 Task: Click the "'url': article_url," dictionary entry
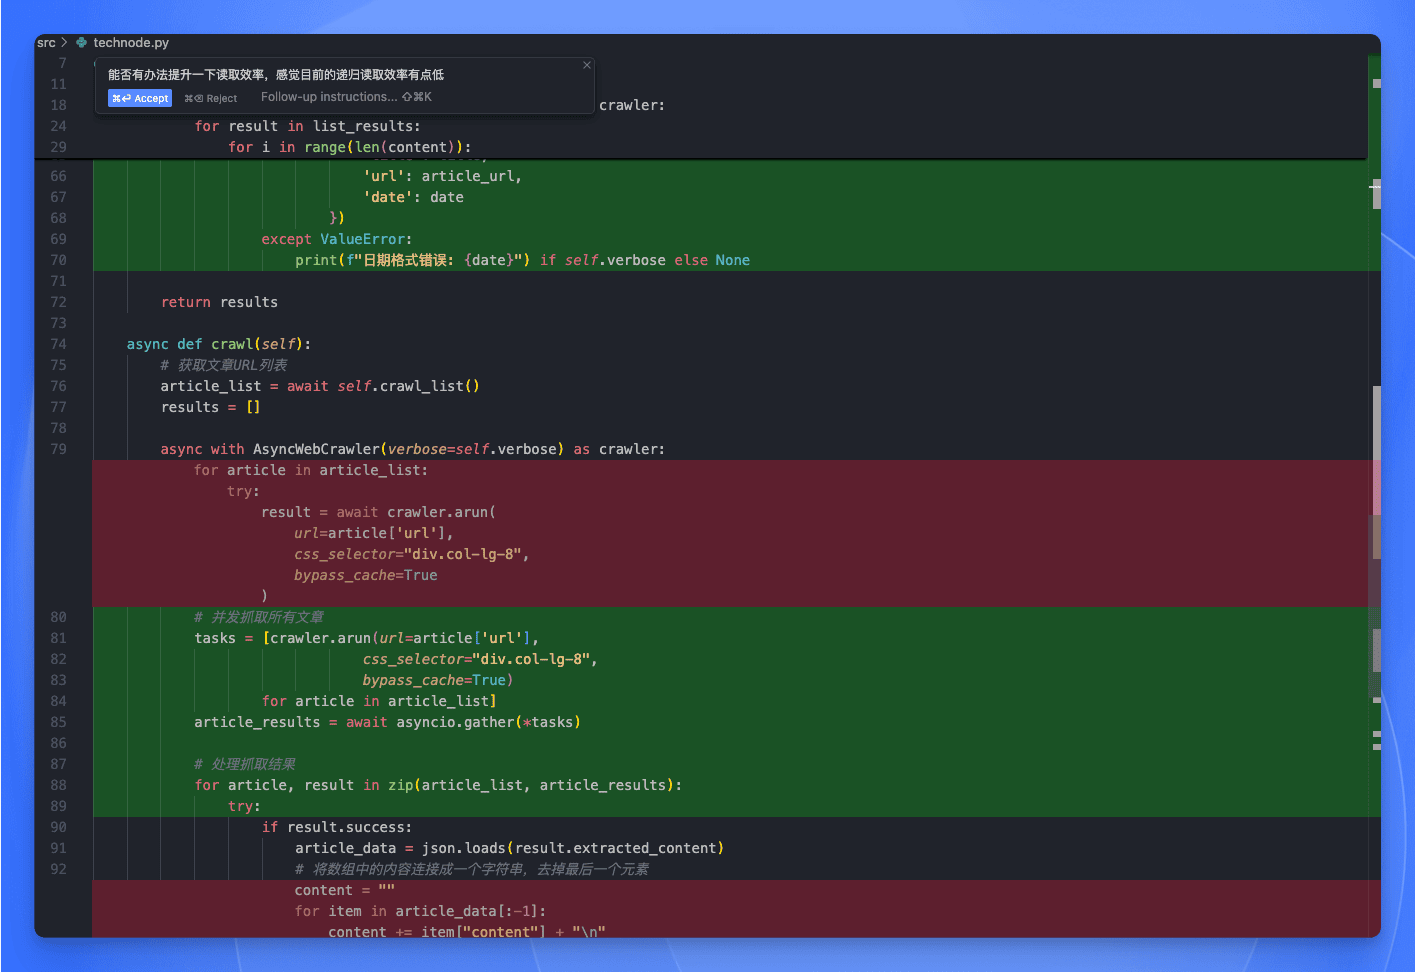(x=442, y=176)
